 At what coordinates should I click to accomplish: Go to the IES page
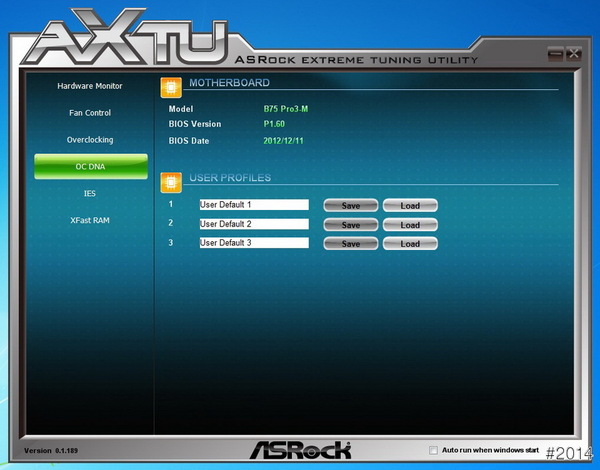(x=90, y=193)
